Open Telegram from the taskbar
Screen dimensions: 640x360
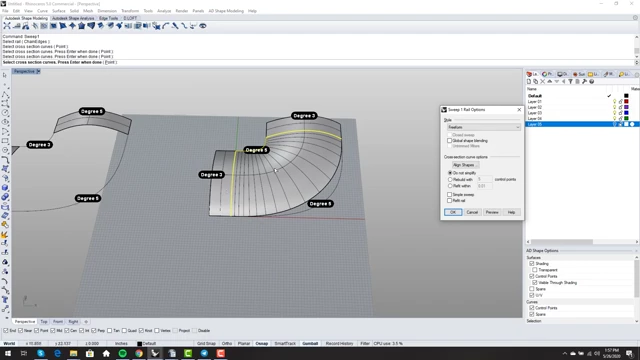tap(204, 353)
